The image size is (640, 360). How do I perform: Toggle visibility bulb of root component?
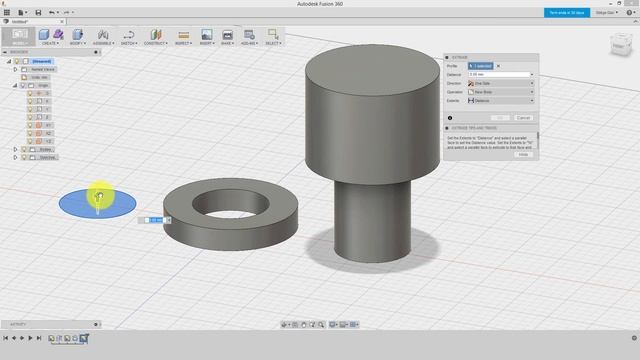17,61
